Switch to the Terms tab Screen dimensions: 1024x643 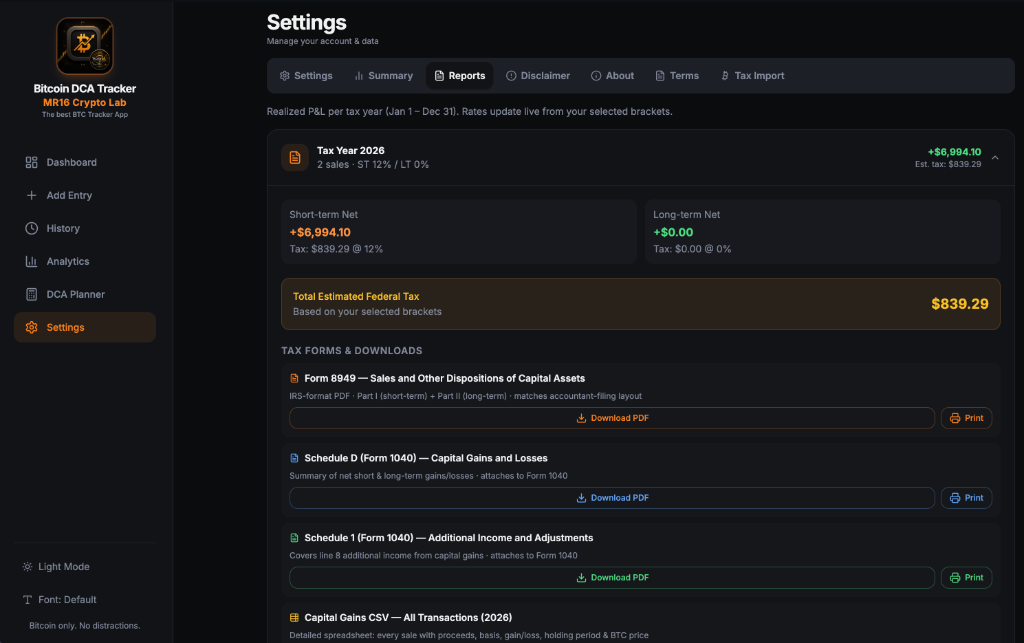coord(677,76)
